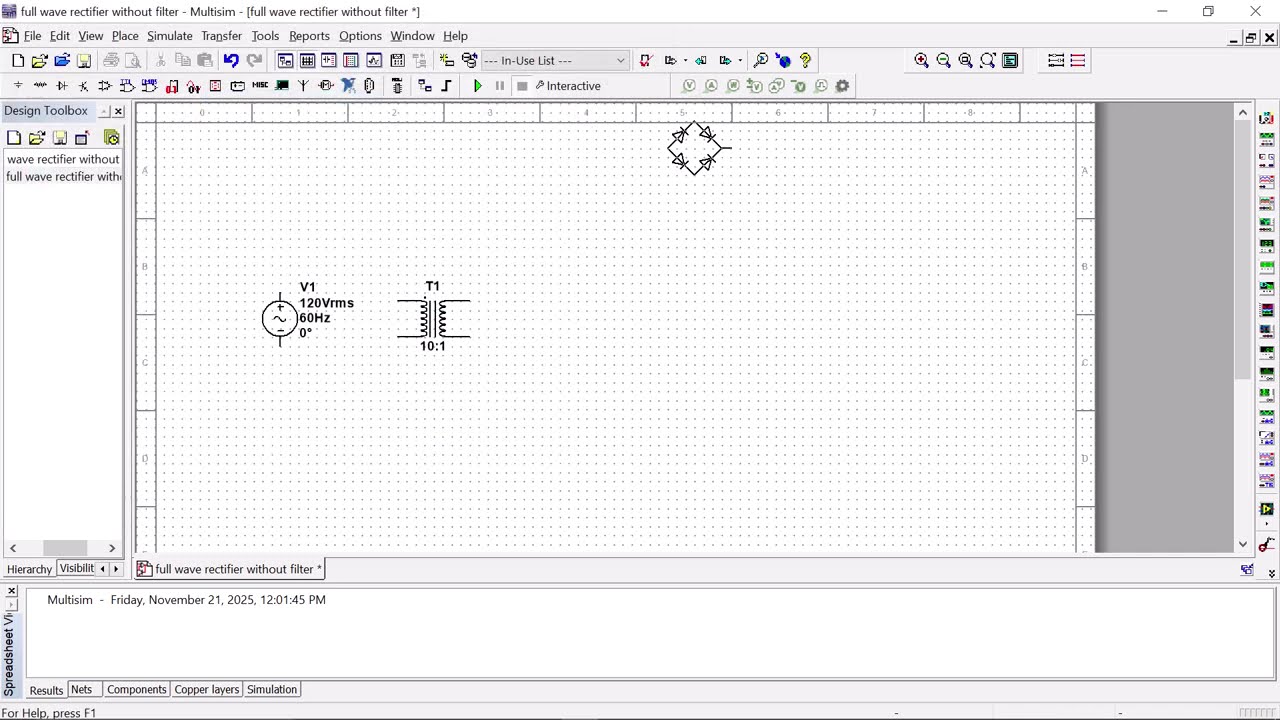
Task: Close the Spreadsheet view panel
Action: tap(11, 591)
